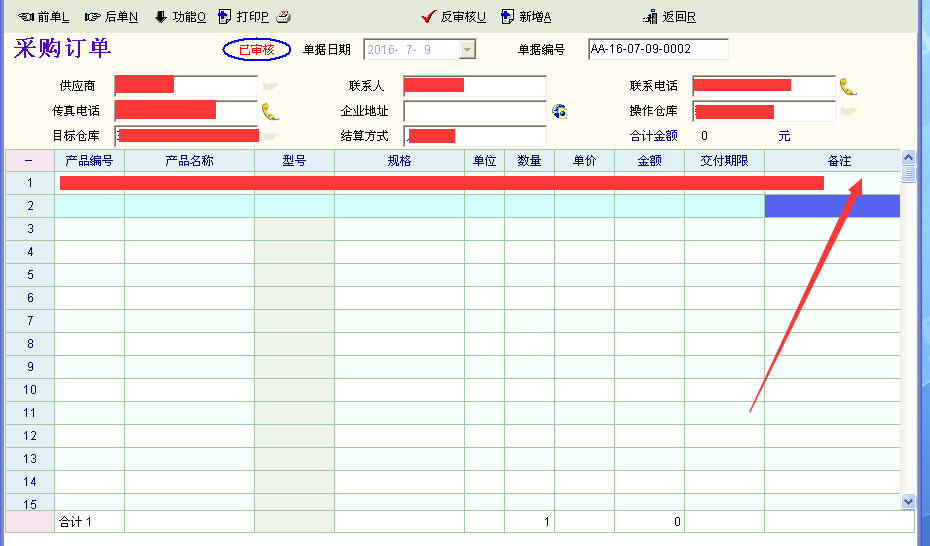Click 返回R to go back
Viewport: 930px width, 546px height.
coord(670,17)
